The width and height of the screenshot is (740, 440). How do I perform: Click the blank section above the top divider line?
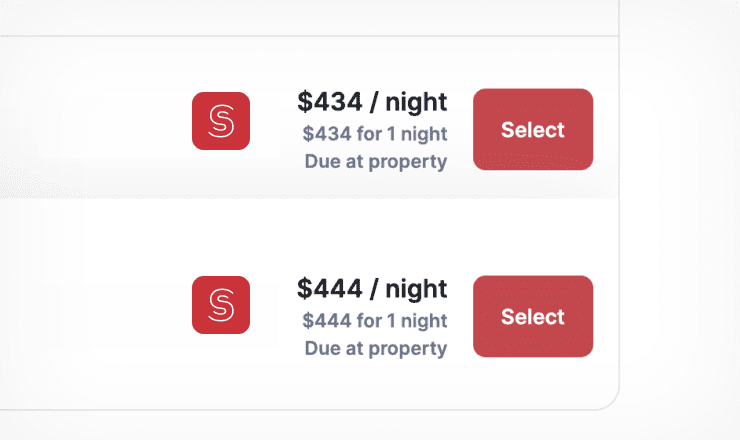307,17
